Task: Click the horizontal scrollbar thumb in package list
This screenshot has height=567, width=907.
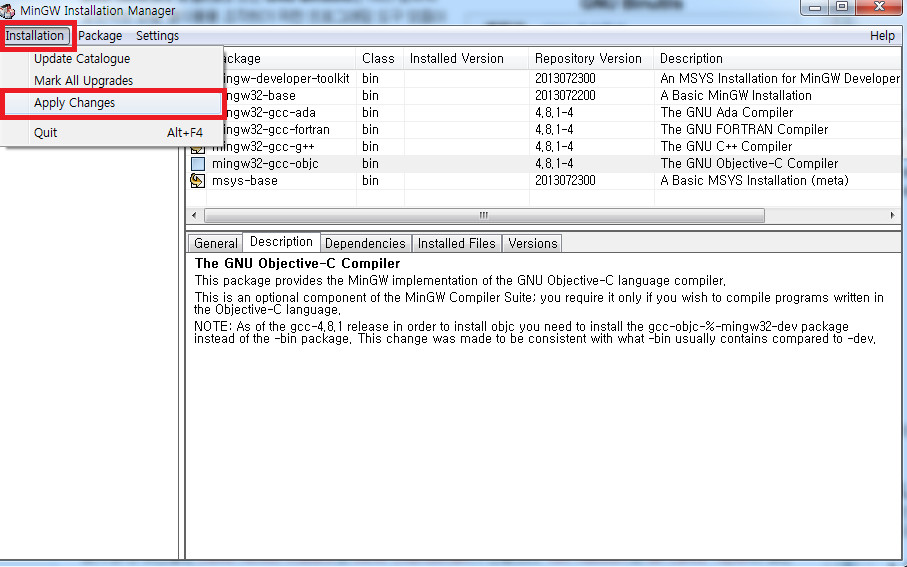Action: (x=484, y=216)
